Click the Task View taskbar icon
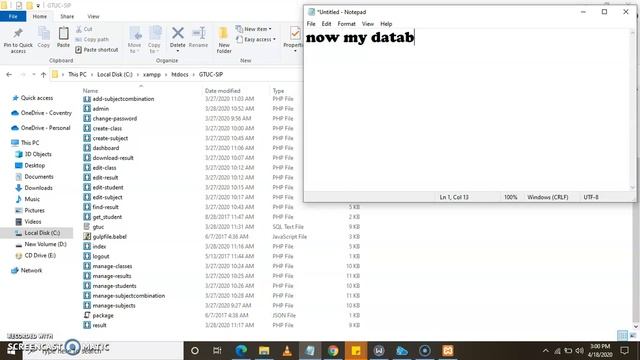Screen dimensions: 640x360 tap(217, 350)
